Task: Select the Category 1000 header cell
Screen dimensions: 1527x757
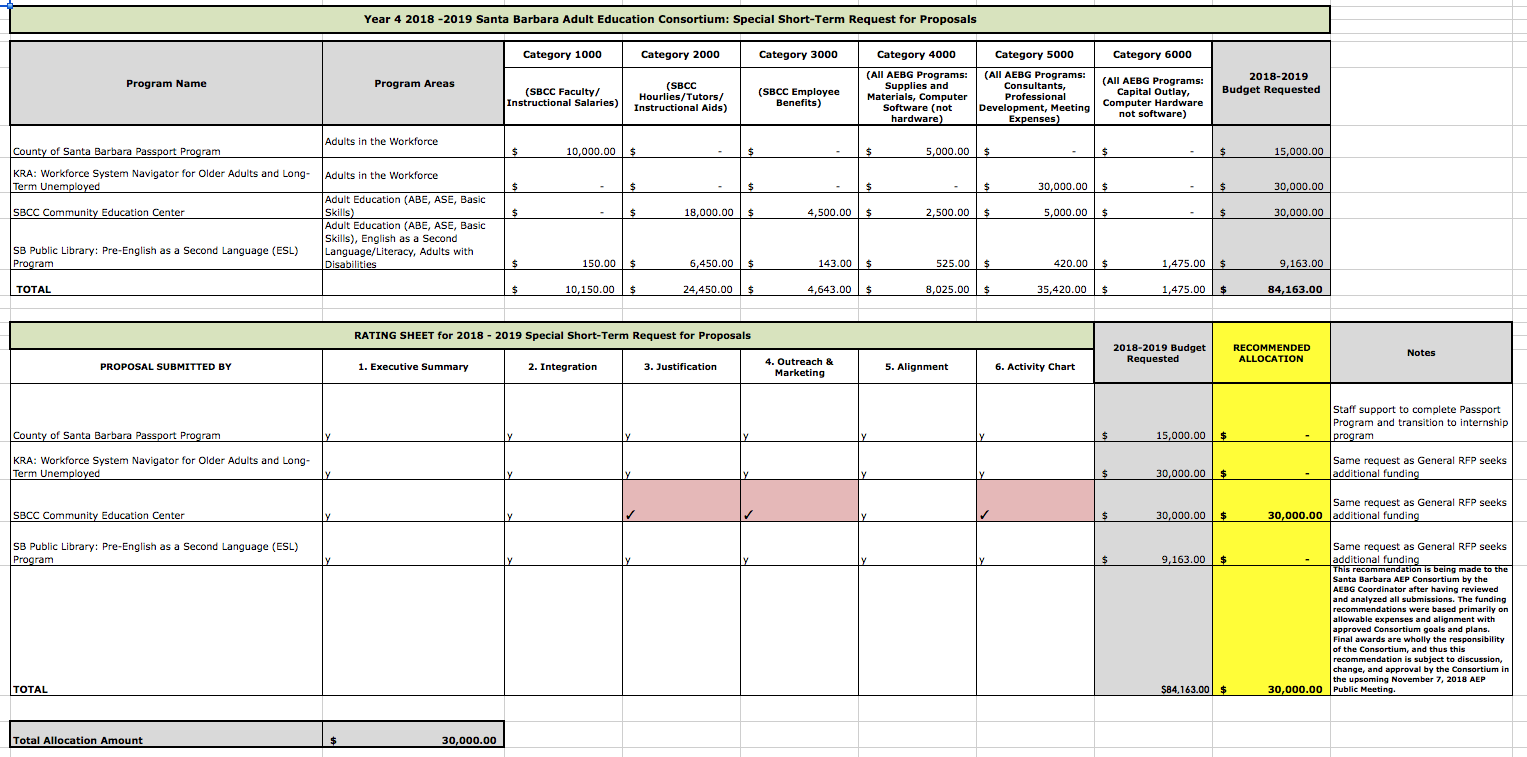Action: [x=562, y=54]
